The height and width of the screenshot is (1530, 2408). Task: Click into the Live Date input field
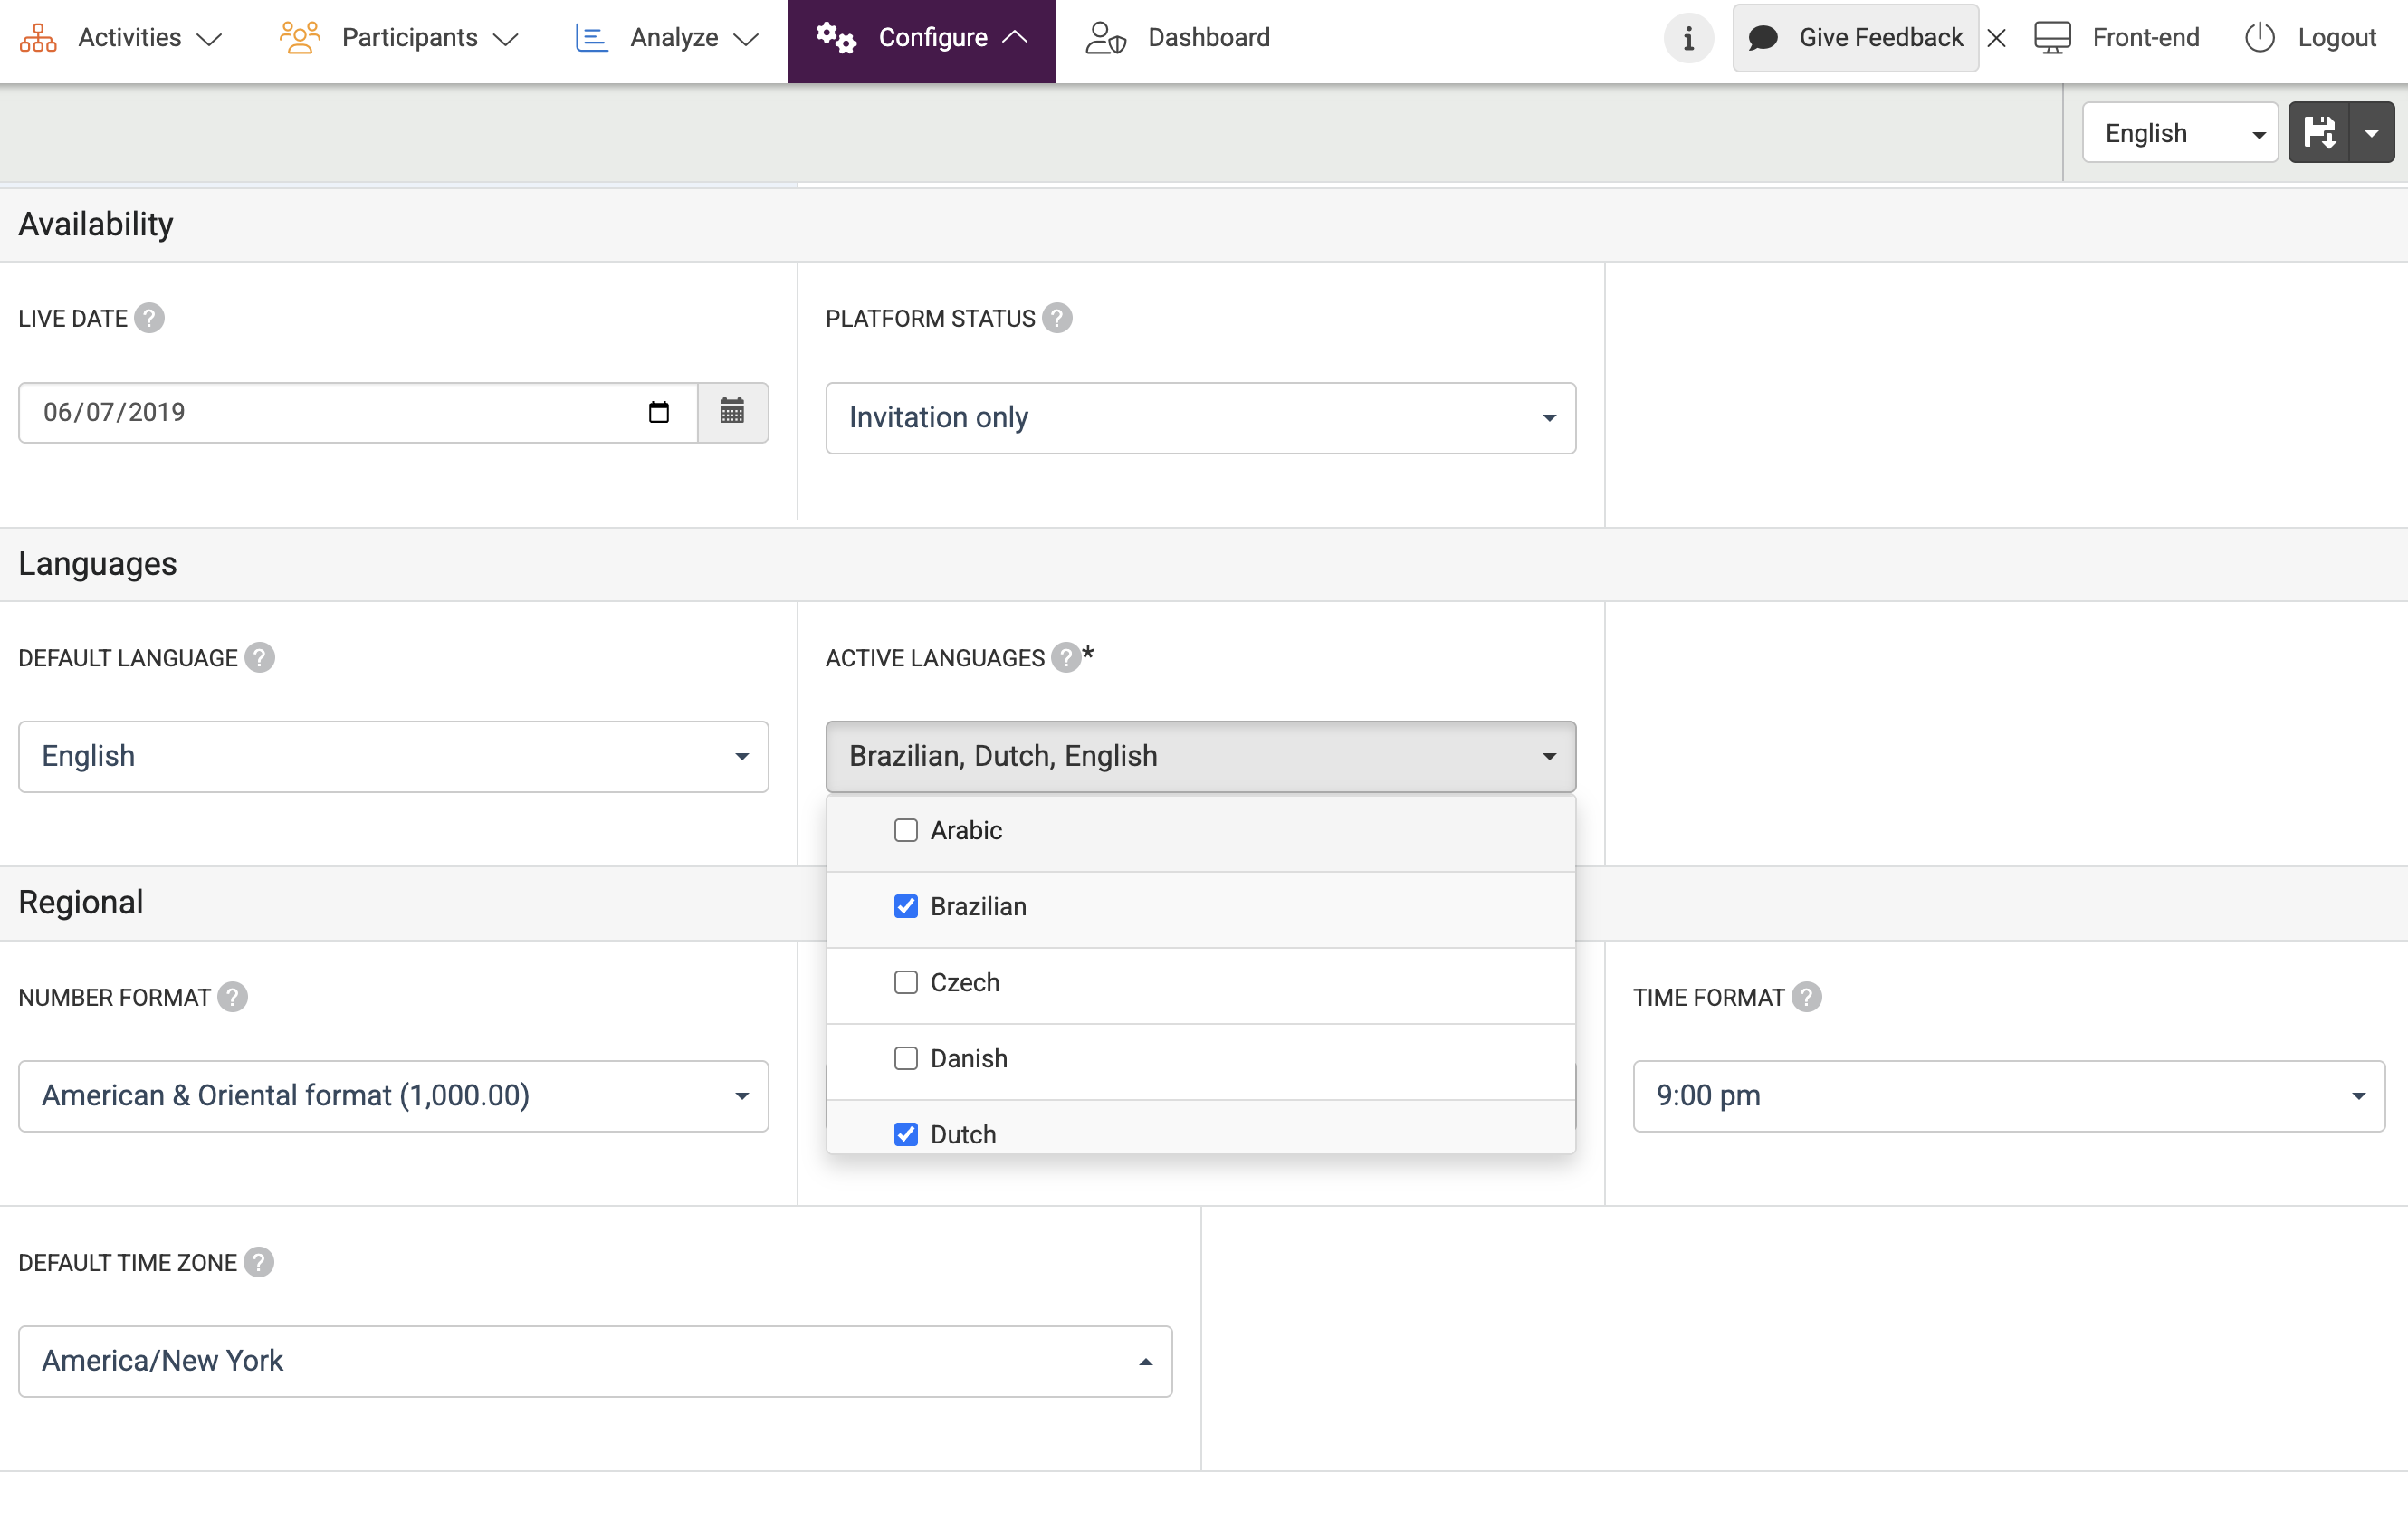[330, 412]
